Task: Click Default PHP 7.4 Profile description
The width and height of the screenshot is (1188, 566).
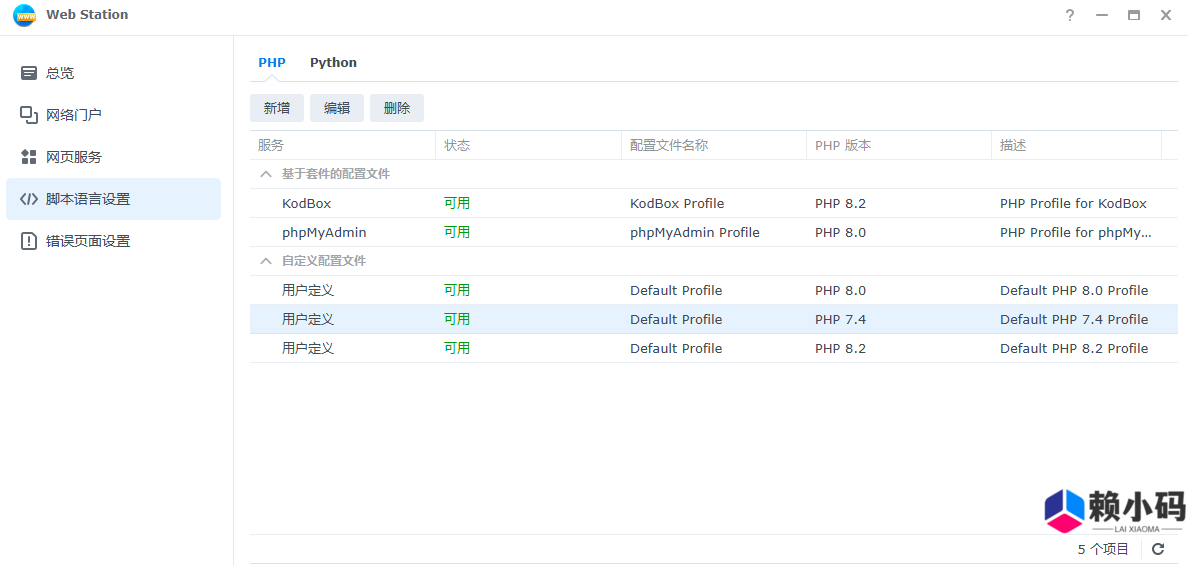Action: (1074, 320)
